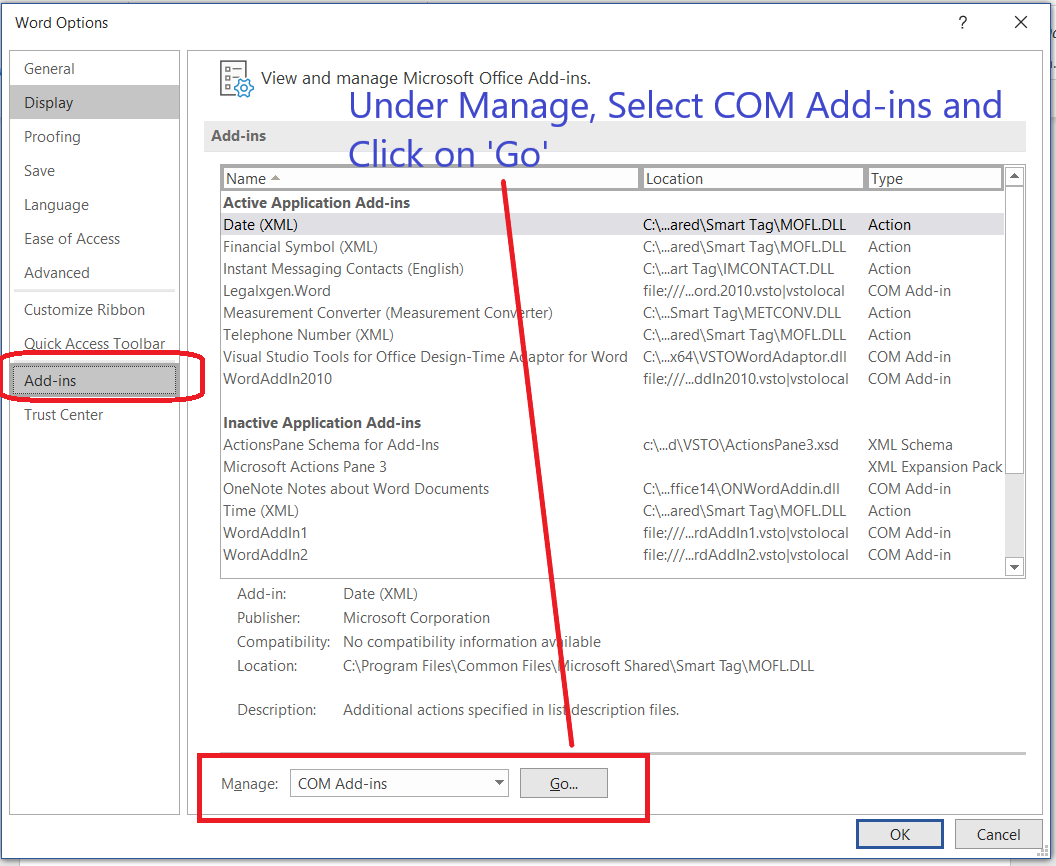Select OneNote Notes about Word Documents entry
1056x866 pixels.
[356, 489]
